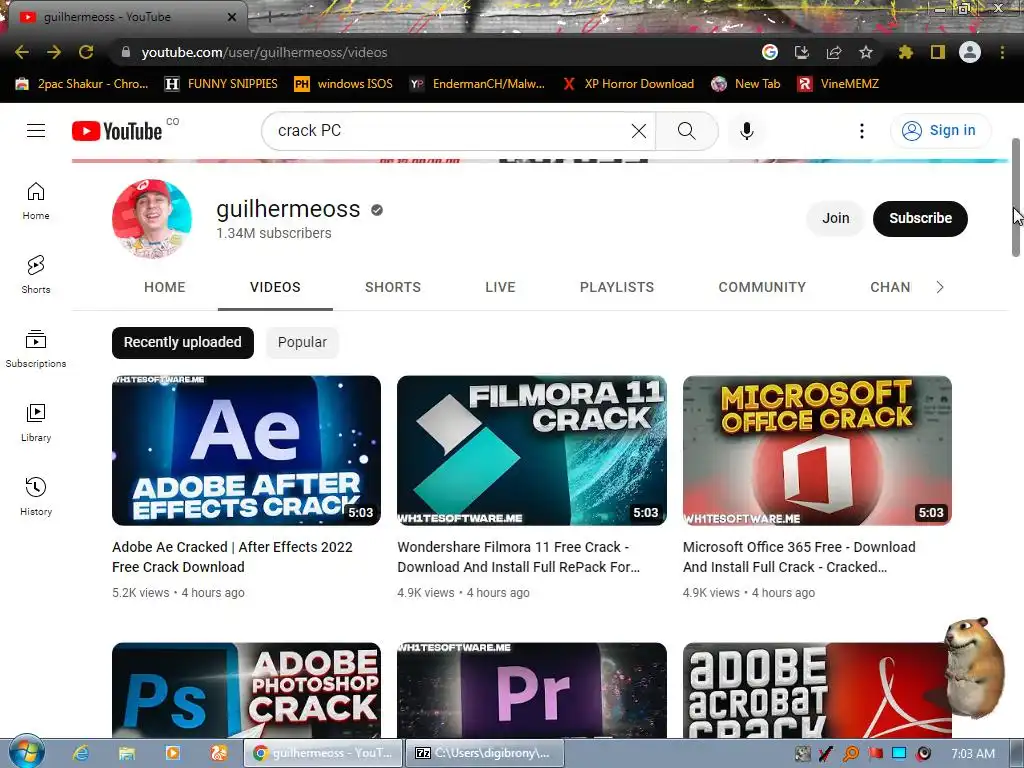Open the VineMEMZ bookmark
The width and height of the screenshot is (1024, 768).
[839, 84]
